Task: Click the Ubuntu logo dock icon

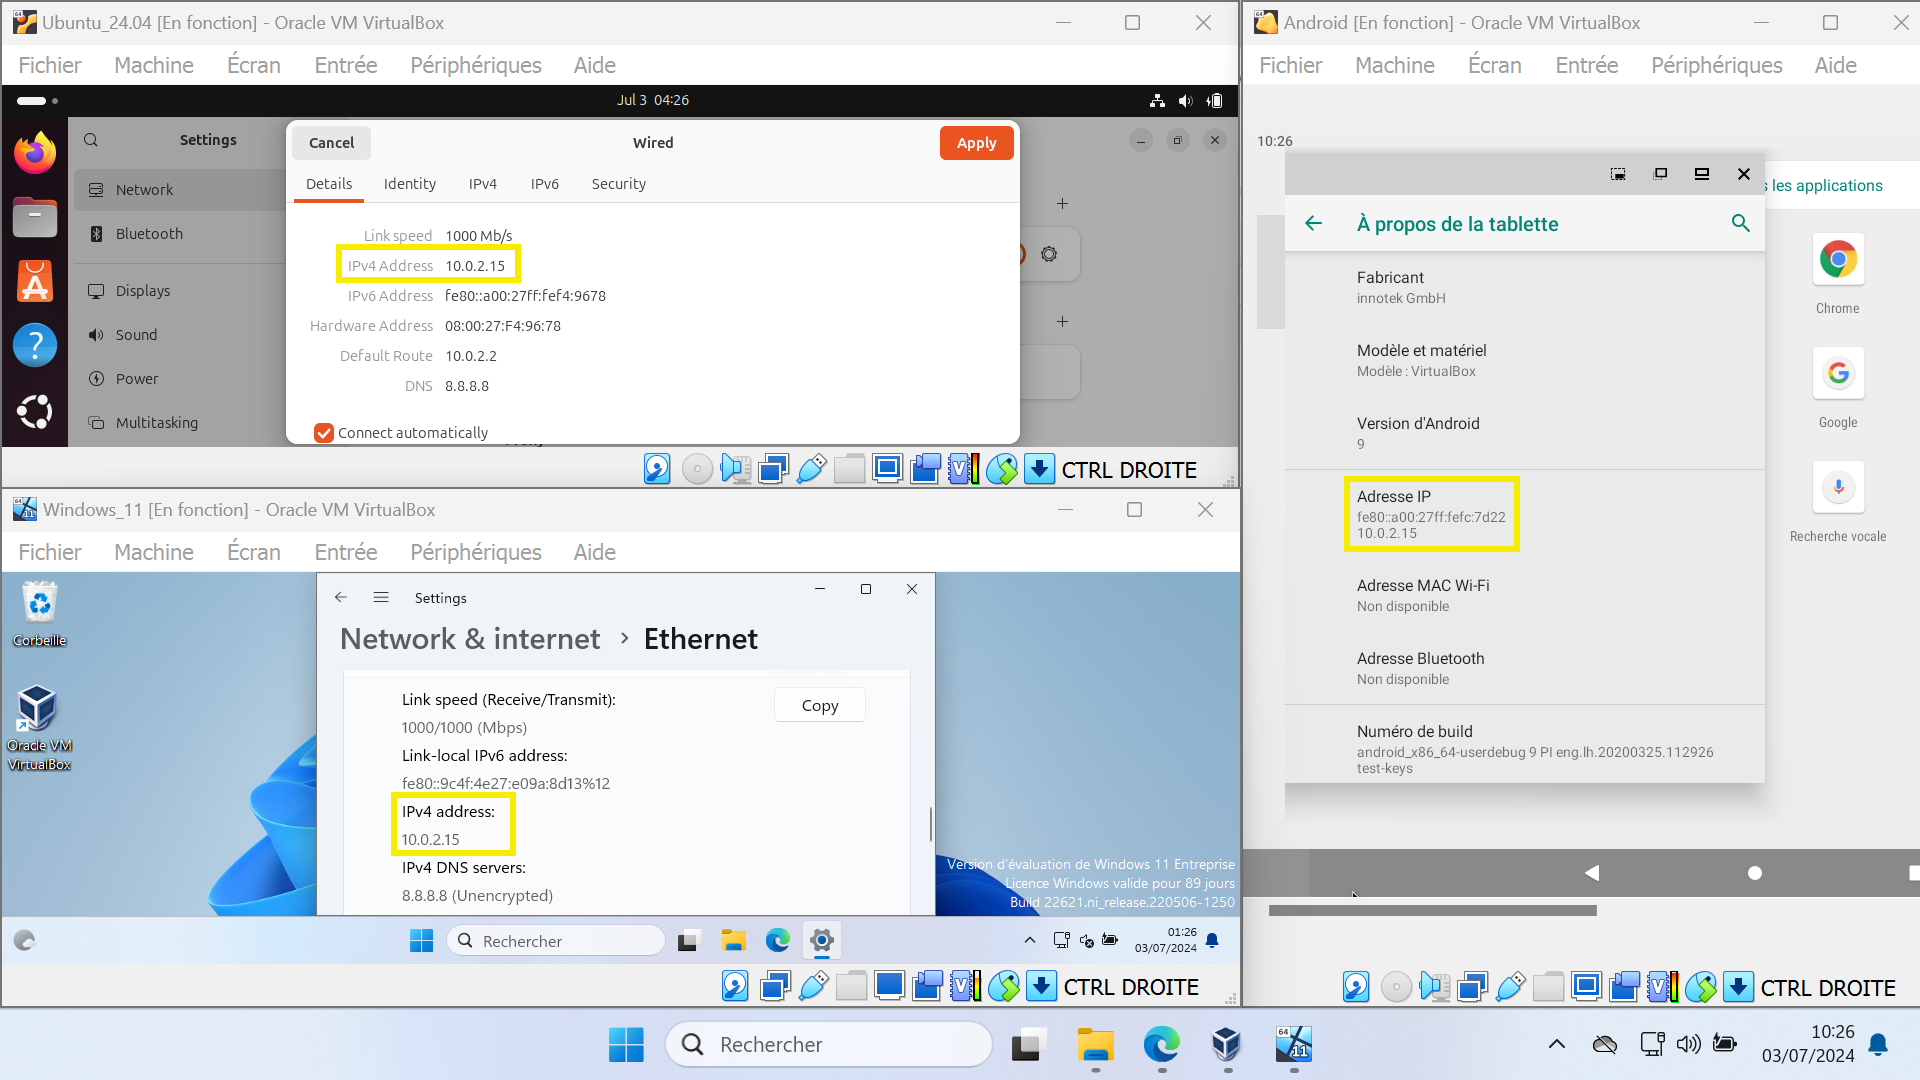Action: (35, 411)
